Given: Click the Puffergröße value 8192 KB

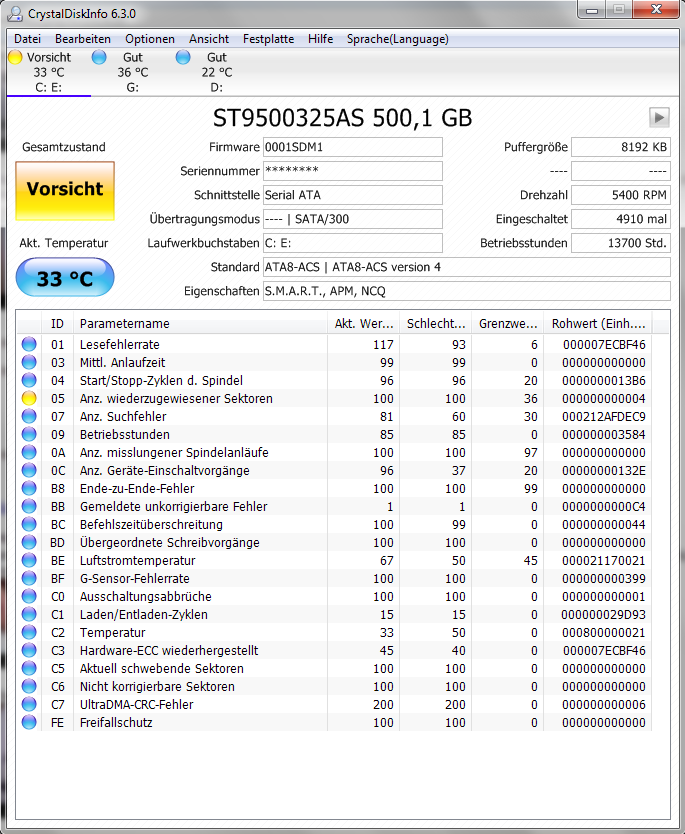Looking at the screenshot, I should tap(621, 147).
